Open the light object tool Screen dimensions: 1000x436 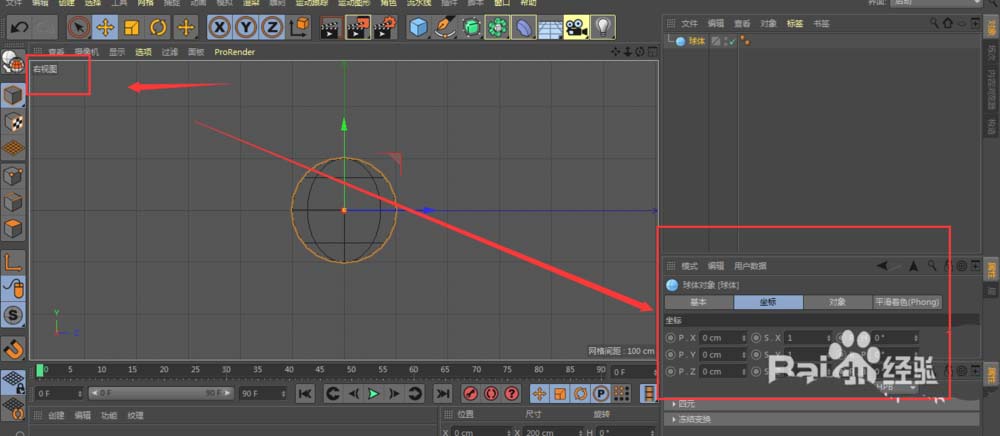point(602,27)
